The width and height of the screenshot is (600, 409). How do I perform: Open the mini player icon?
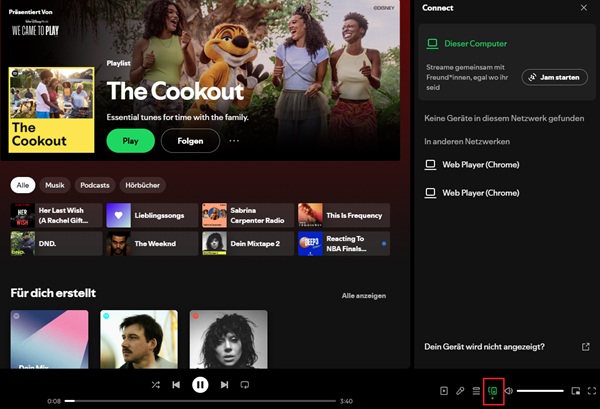(x=576, y=391)
